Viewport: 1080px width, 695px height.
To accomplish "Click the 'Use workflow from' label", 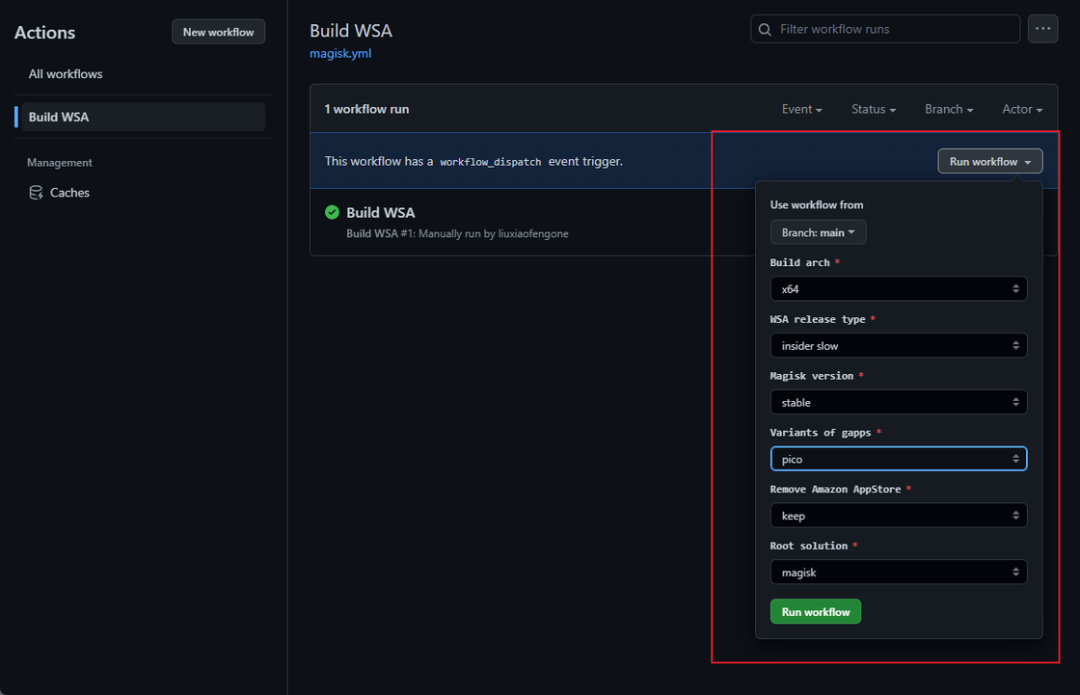I will tap(816, 205).
